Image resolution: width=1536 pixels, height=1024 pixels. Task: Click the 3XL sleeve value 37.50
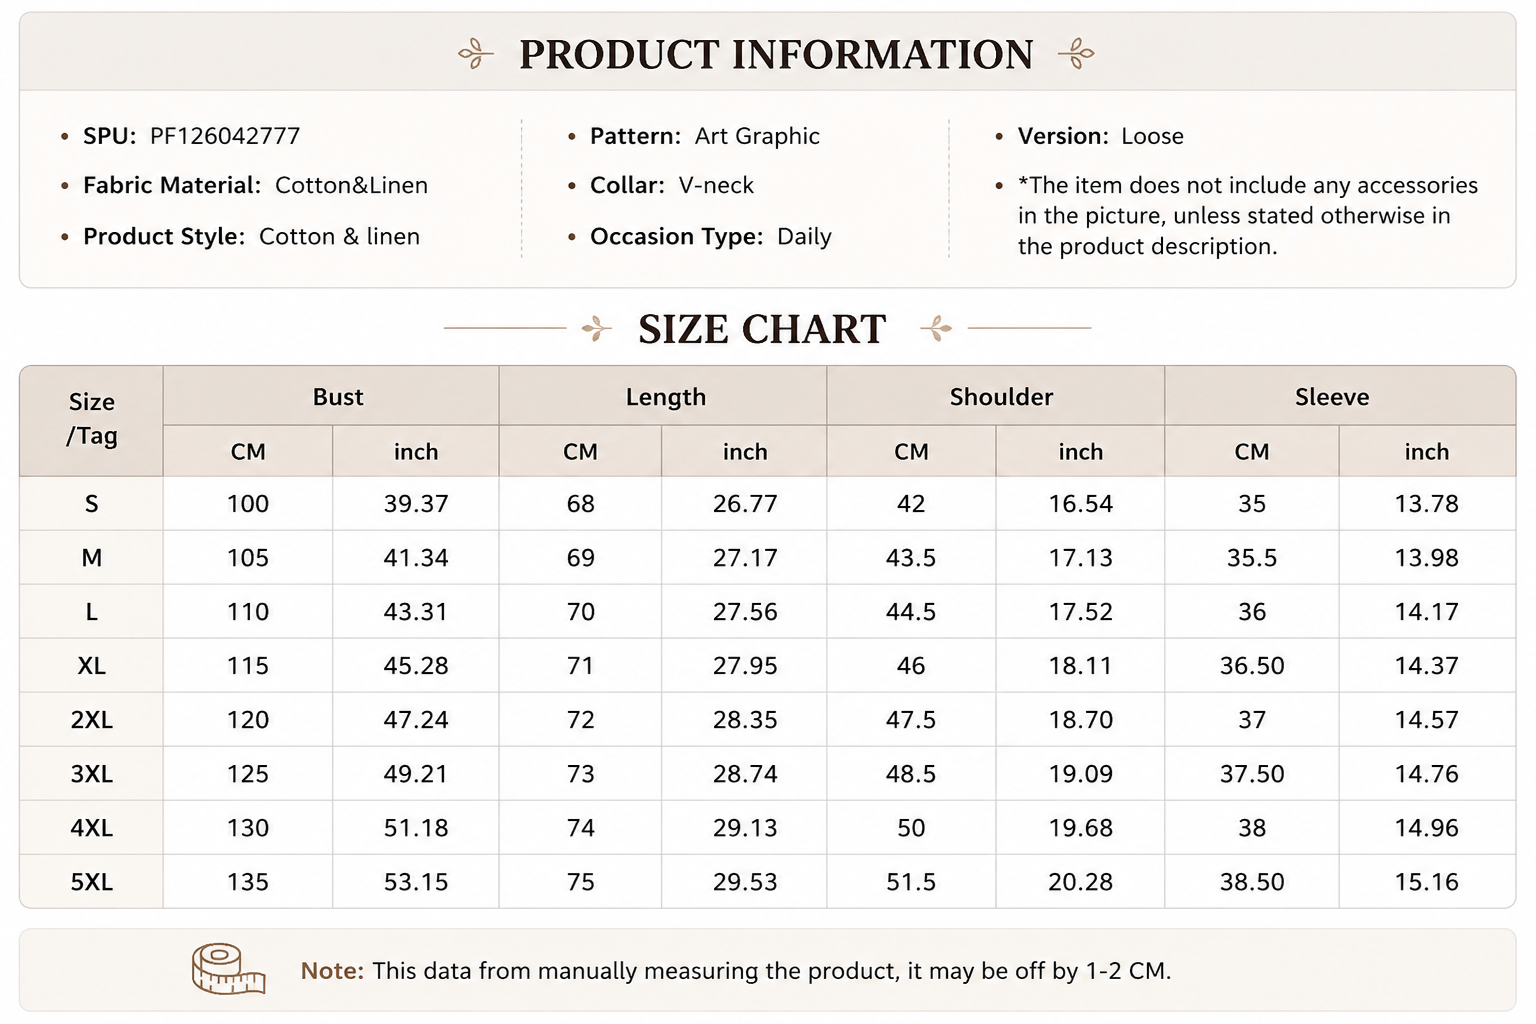pyautogui.click(x=1252, y=774)
